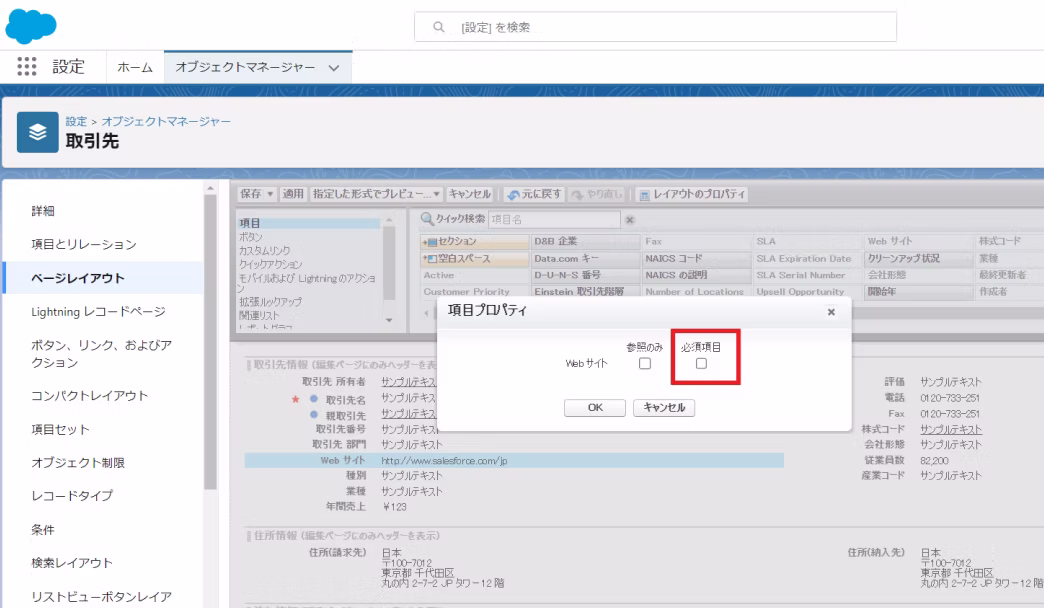Toggle the 必須項目 checkbox

click(701, 364)
